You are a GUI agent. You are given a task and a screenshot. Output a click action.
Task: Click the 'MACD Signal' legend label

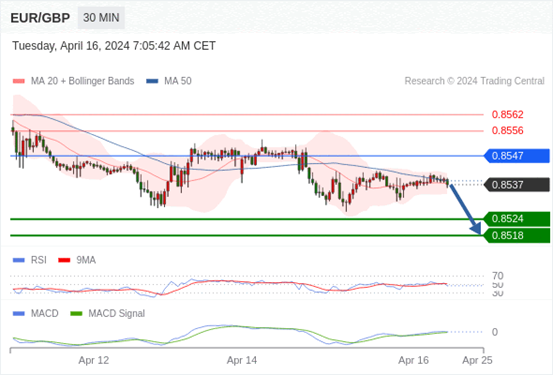117,313
